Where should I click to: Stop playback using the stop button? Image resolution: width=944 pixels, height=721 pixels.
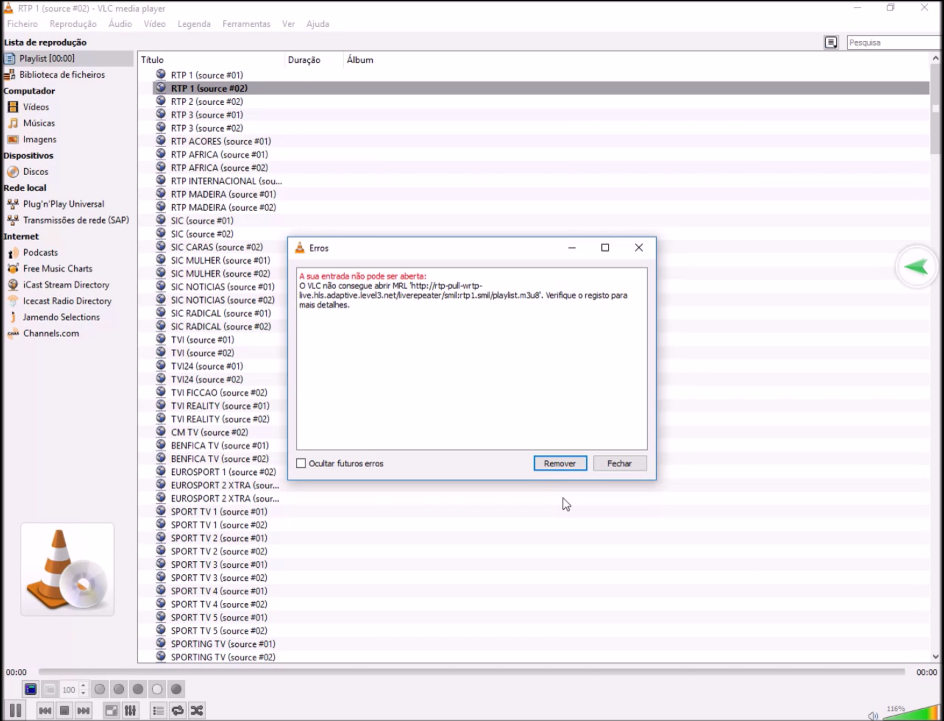[64, 711]
